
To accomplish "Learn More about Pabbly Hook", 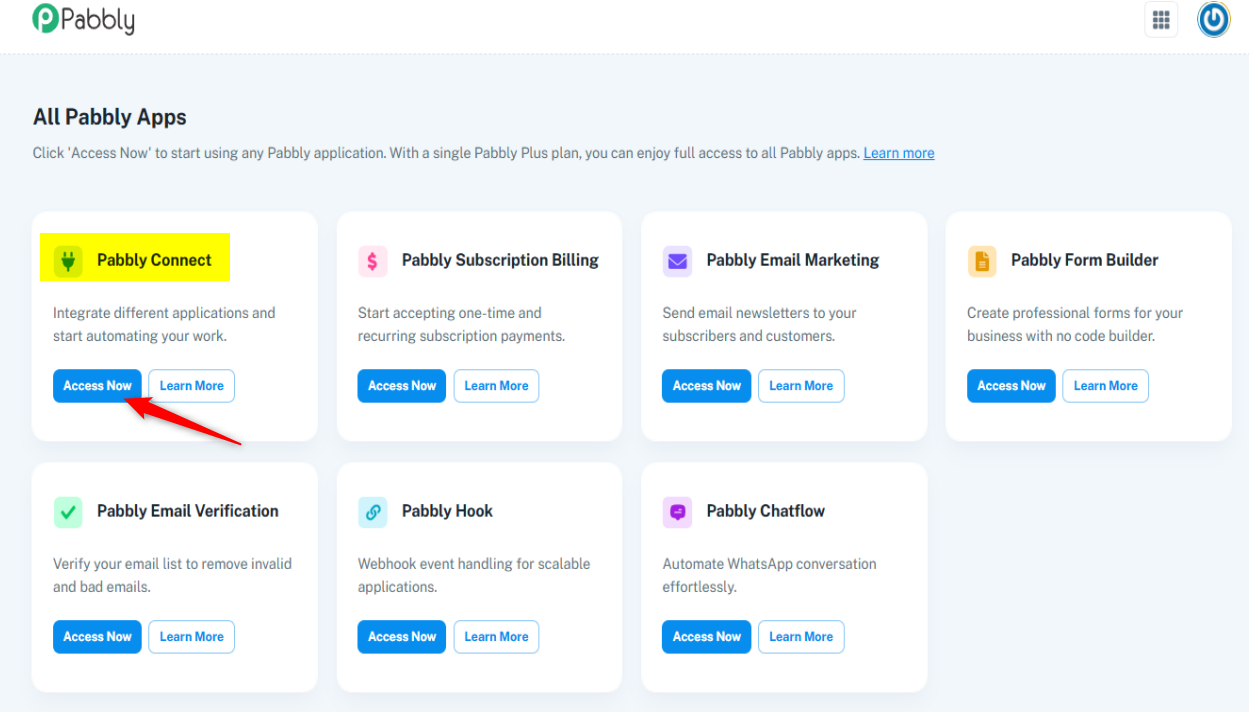I will (496, 637).
